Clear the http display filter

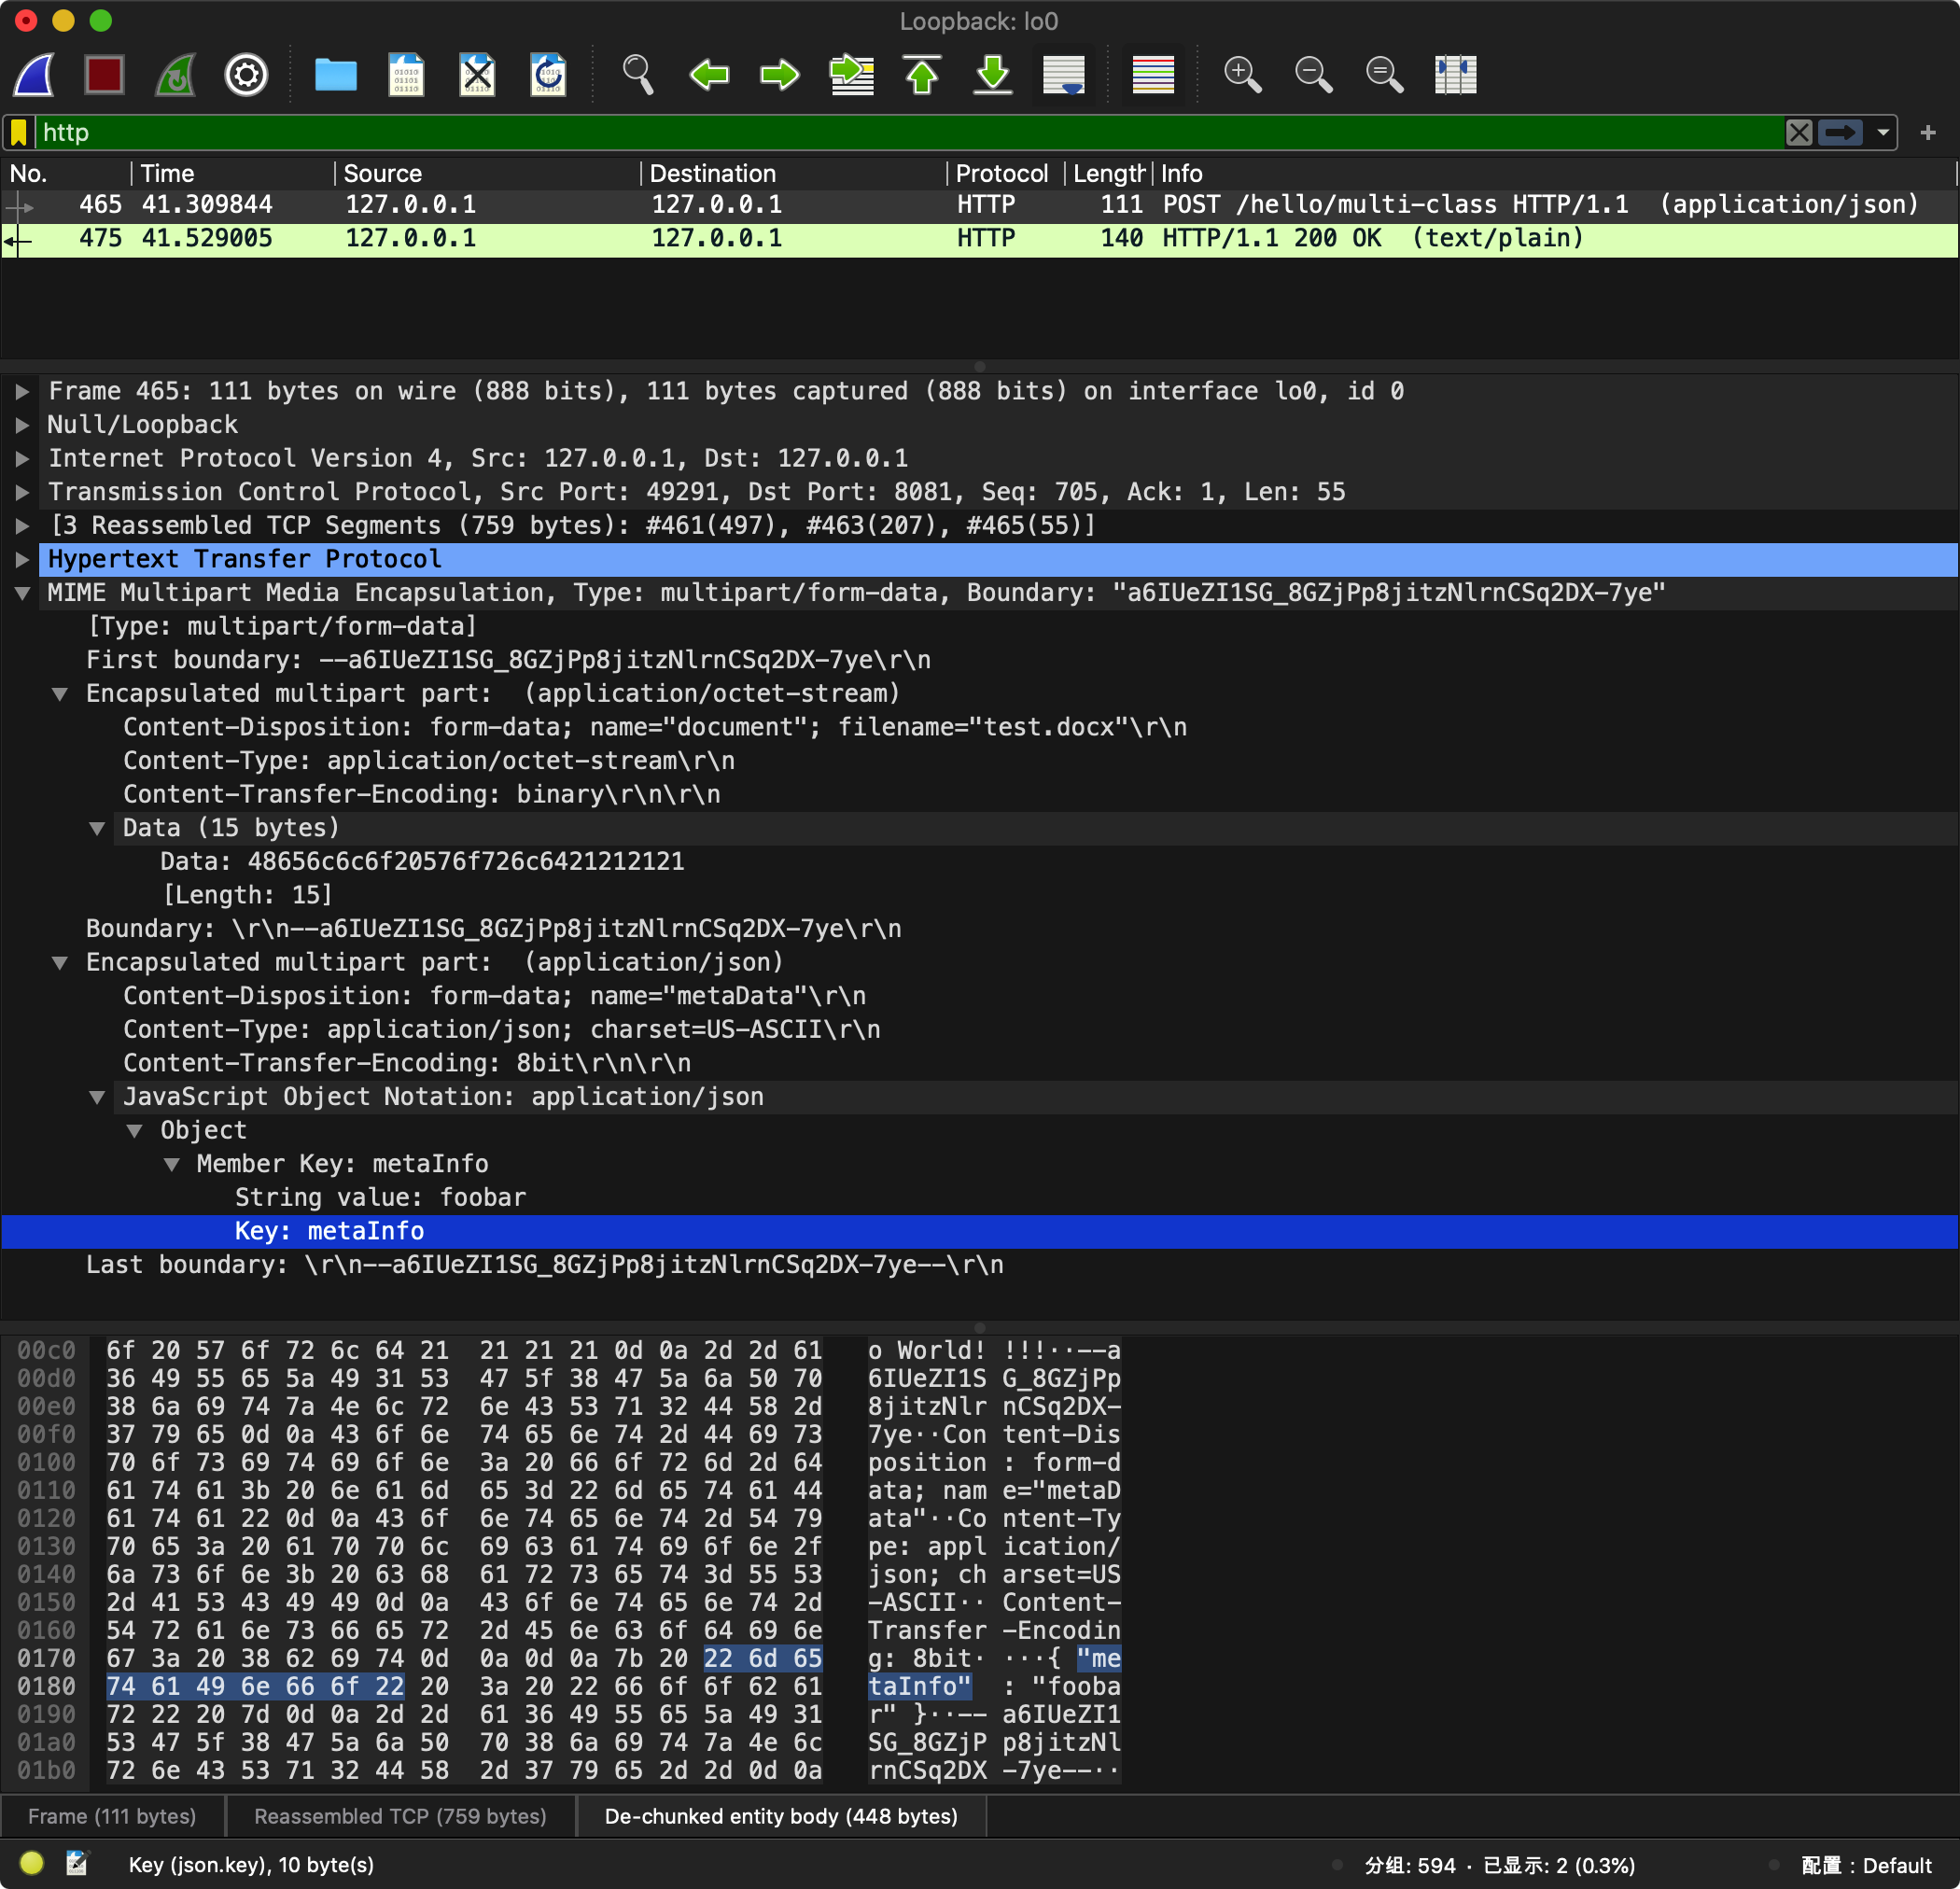click(1798, 132)
